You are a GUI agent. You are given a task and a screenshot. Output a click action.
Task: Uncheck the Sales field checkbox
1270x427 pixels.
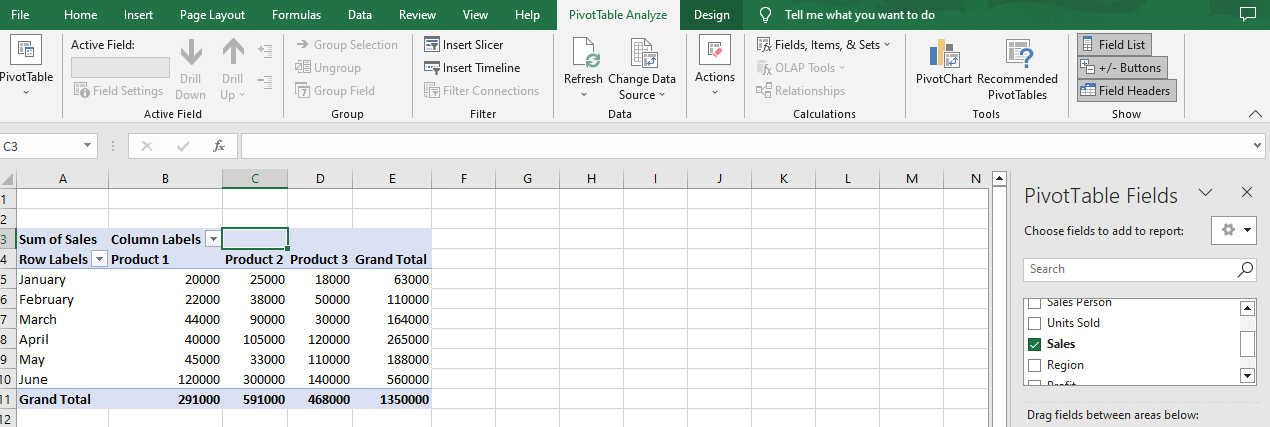click(1035, 344)
